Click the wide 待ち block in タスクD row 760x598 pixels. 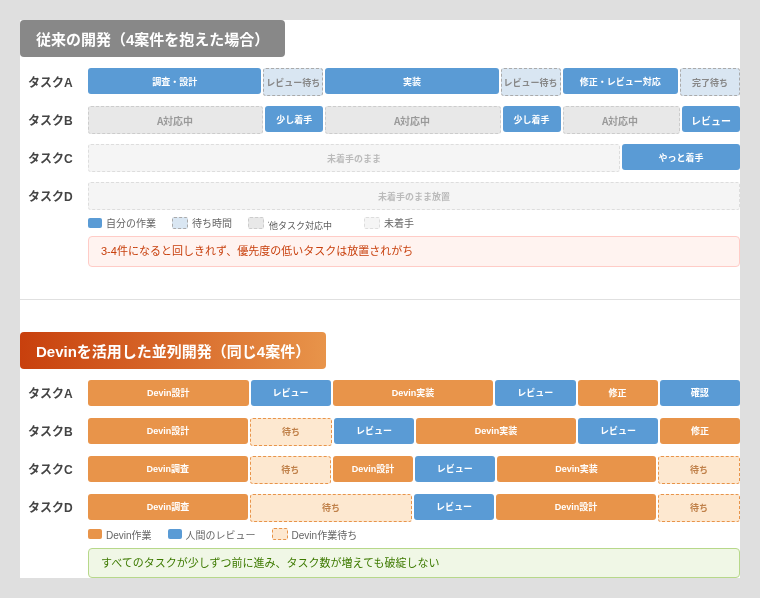(x=331, y=508)
